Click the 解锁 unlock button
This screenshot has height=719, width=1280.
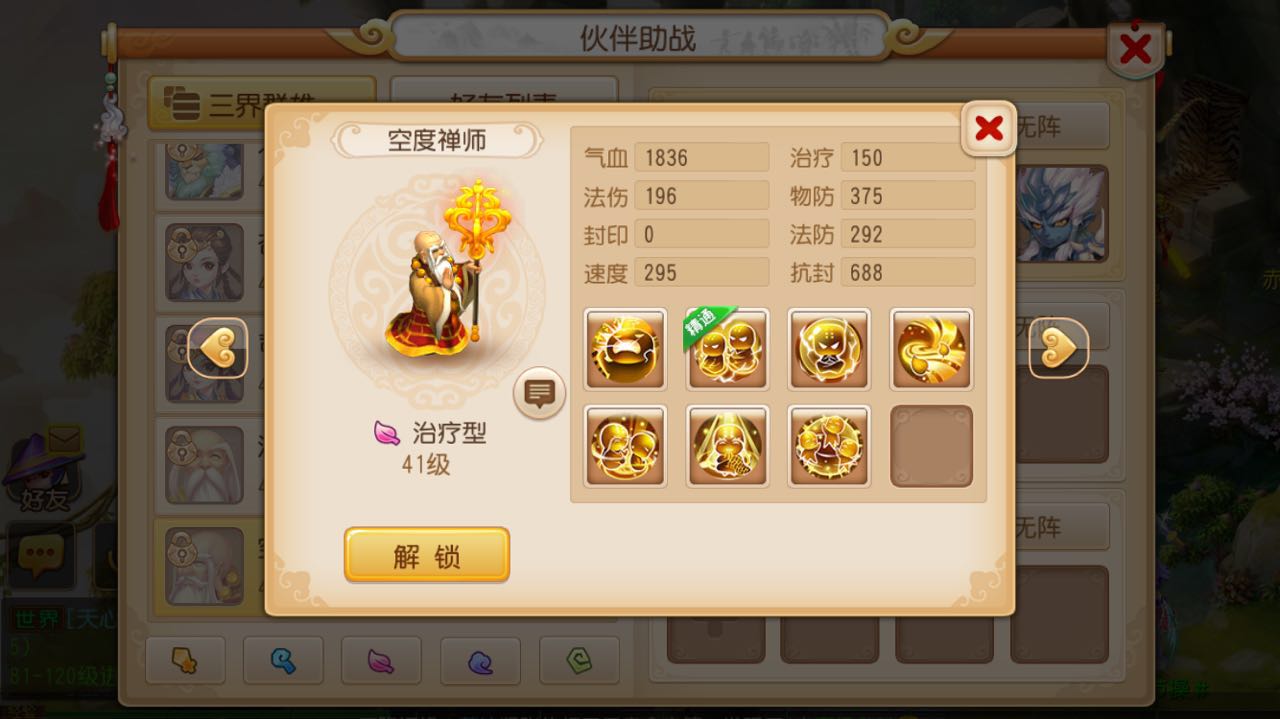427,555
